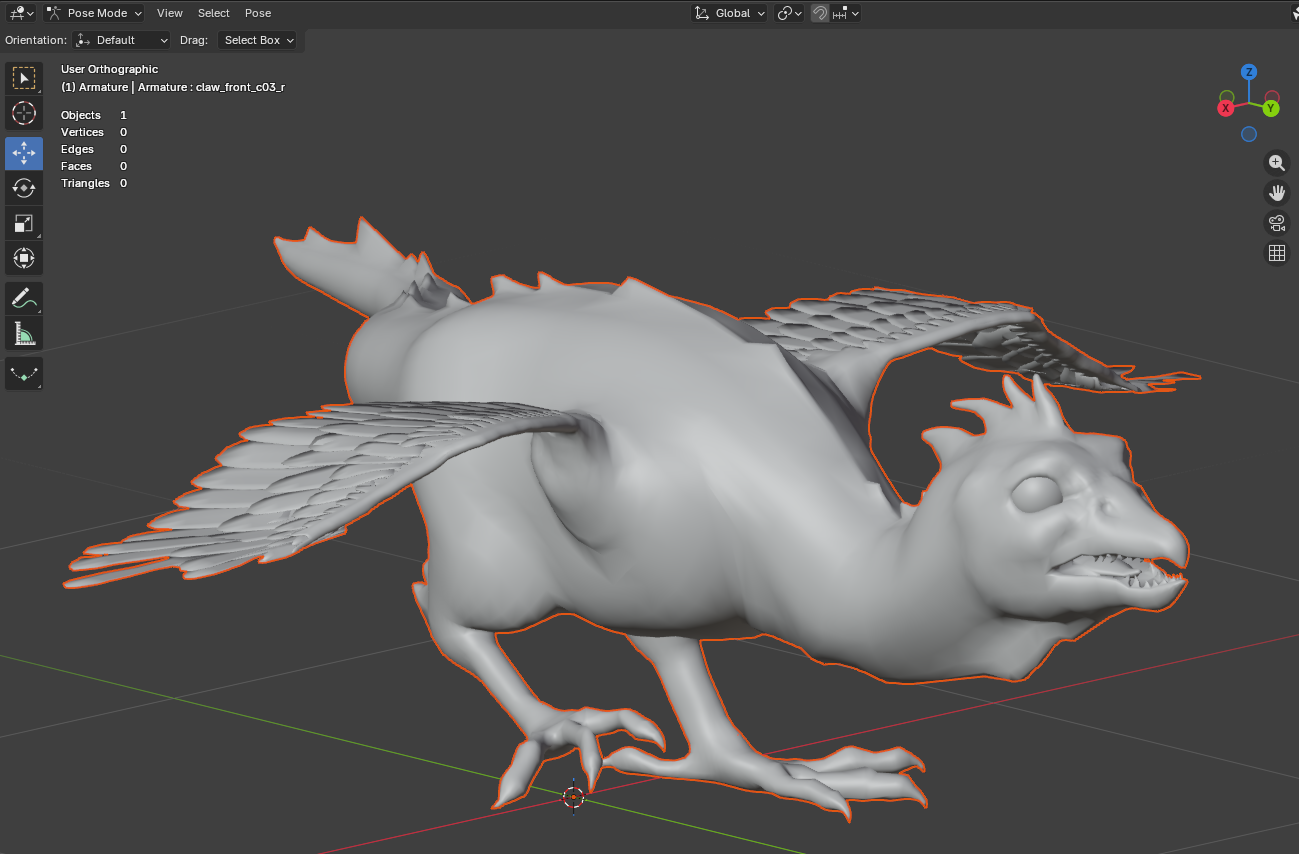Choose the Rotate tool

point(24,188)
